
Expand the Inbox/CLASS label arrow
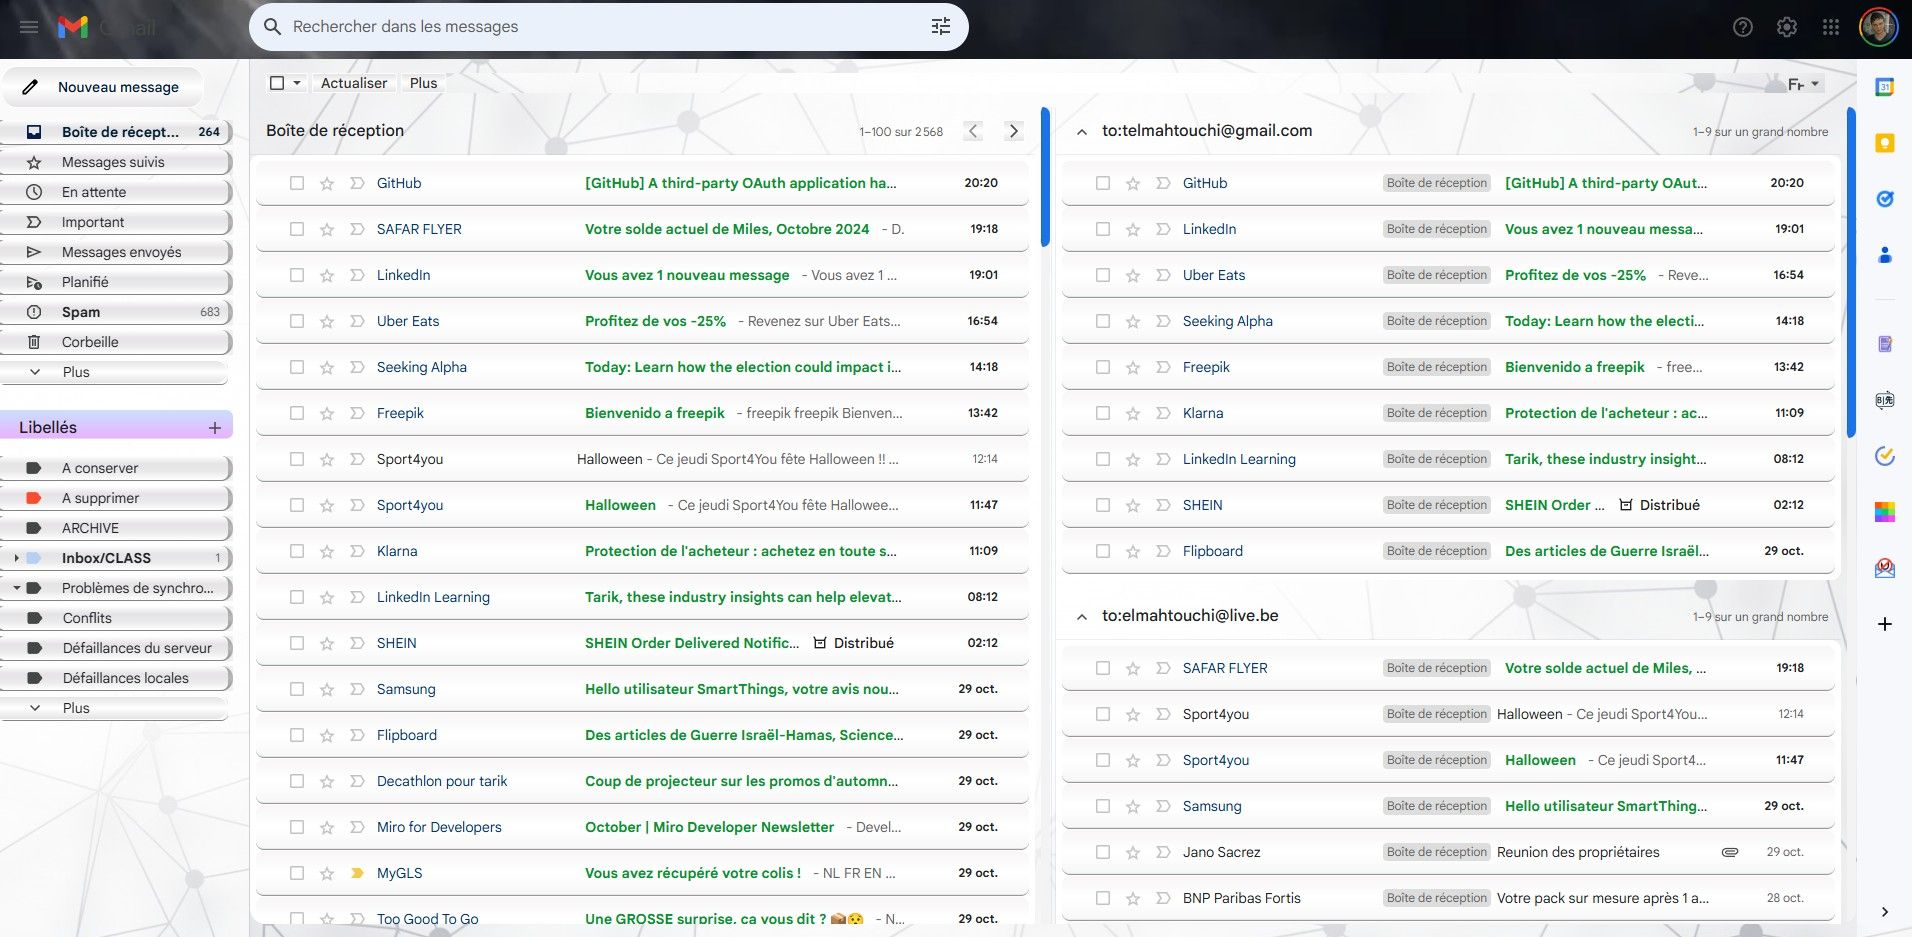16,558
